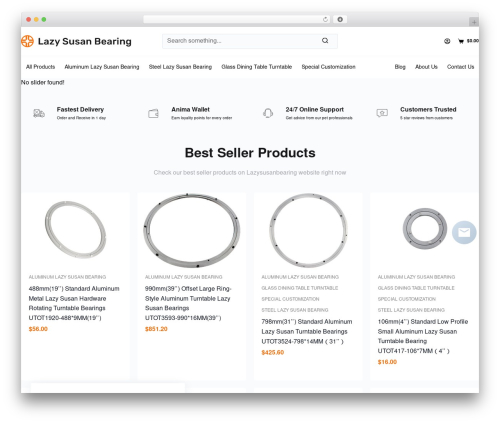The height and width of the screenshot is (423, 500).
Task: Click Special Customization tag on 798mm card
Action: [x=290, y=299]
